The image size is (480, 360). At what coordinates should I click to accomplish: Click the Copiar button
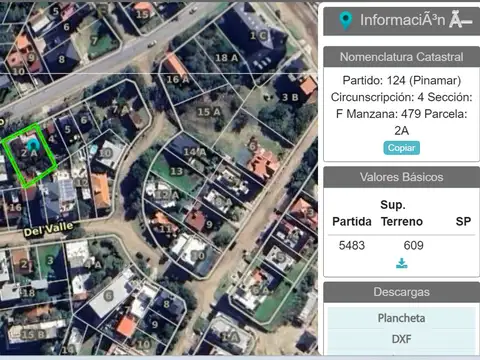click(401, 148)
